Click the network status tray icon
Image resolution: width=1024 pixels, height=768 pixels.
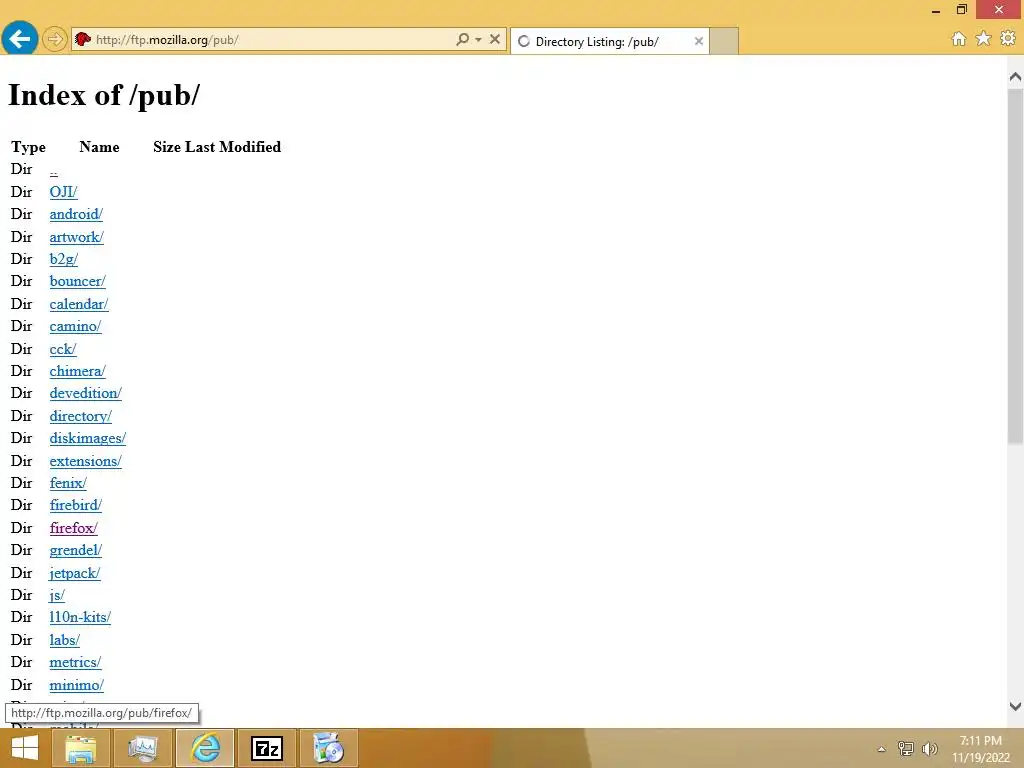point(906,748)
